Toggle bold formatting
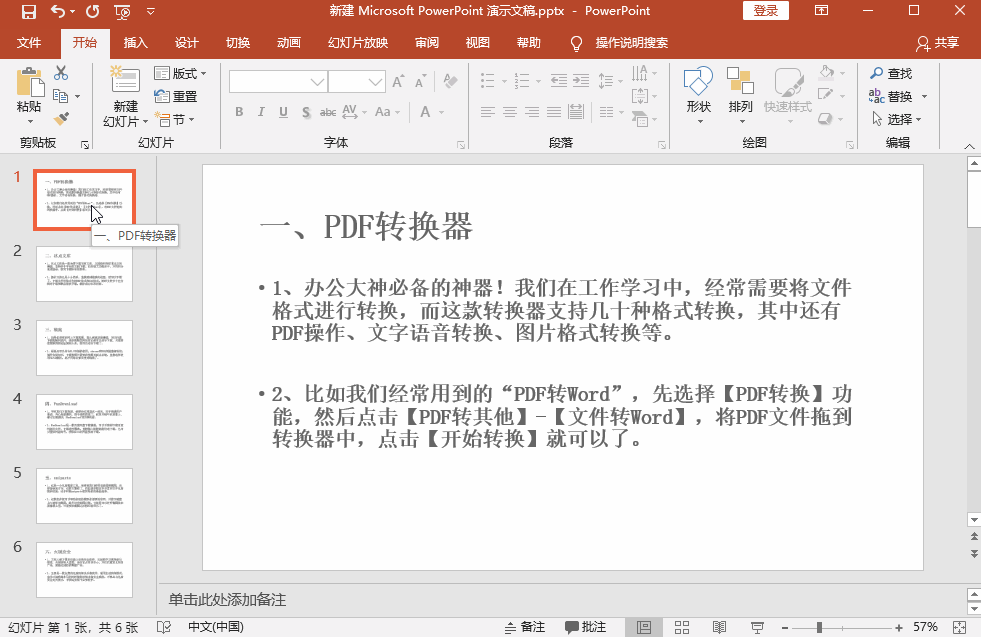 239,112
